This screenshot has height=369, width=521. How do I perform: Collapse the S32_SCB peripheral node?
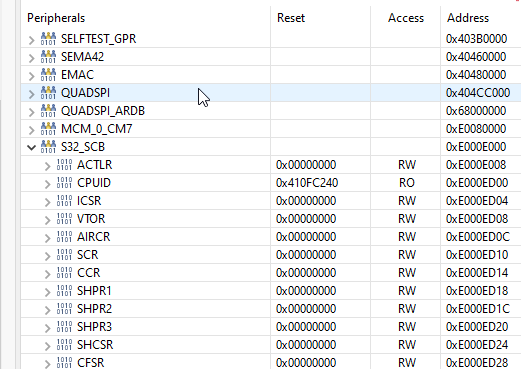[31, 147]
